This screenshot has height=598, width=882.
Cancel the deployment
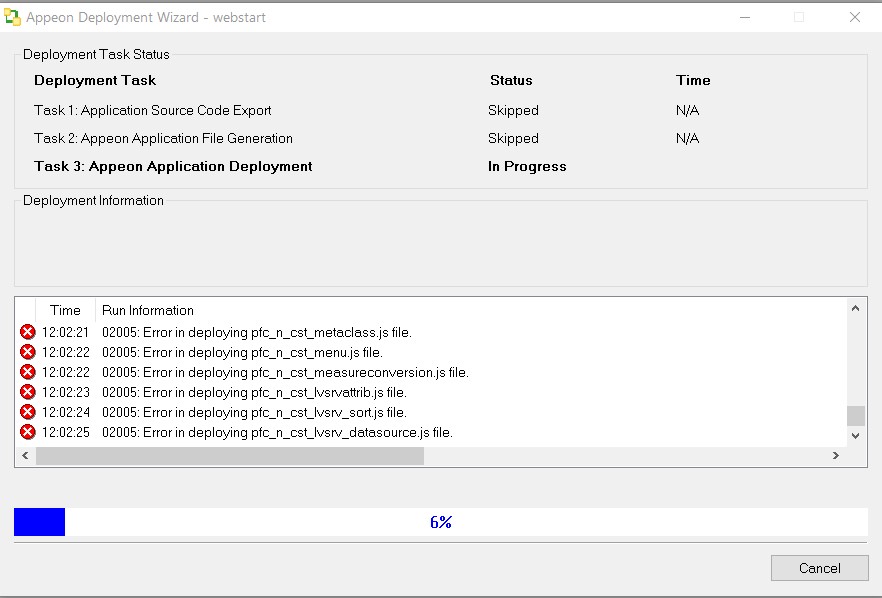(819, 568)
